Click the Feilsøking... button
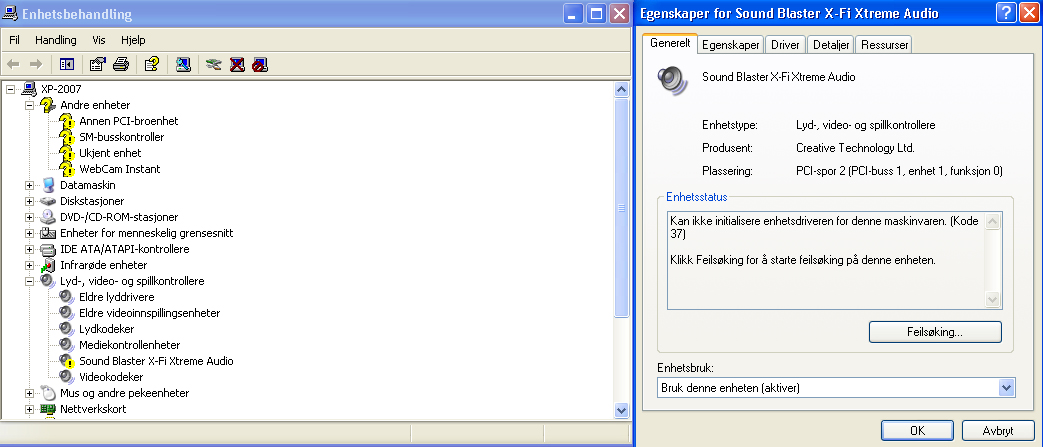Screen dimensions: 1043x447 (x=935, y=331)
